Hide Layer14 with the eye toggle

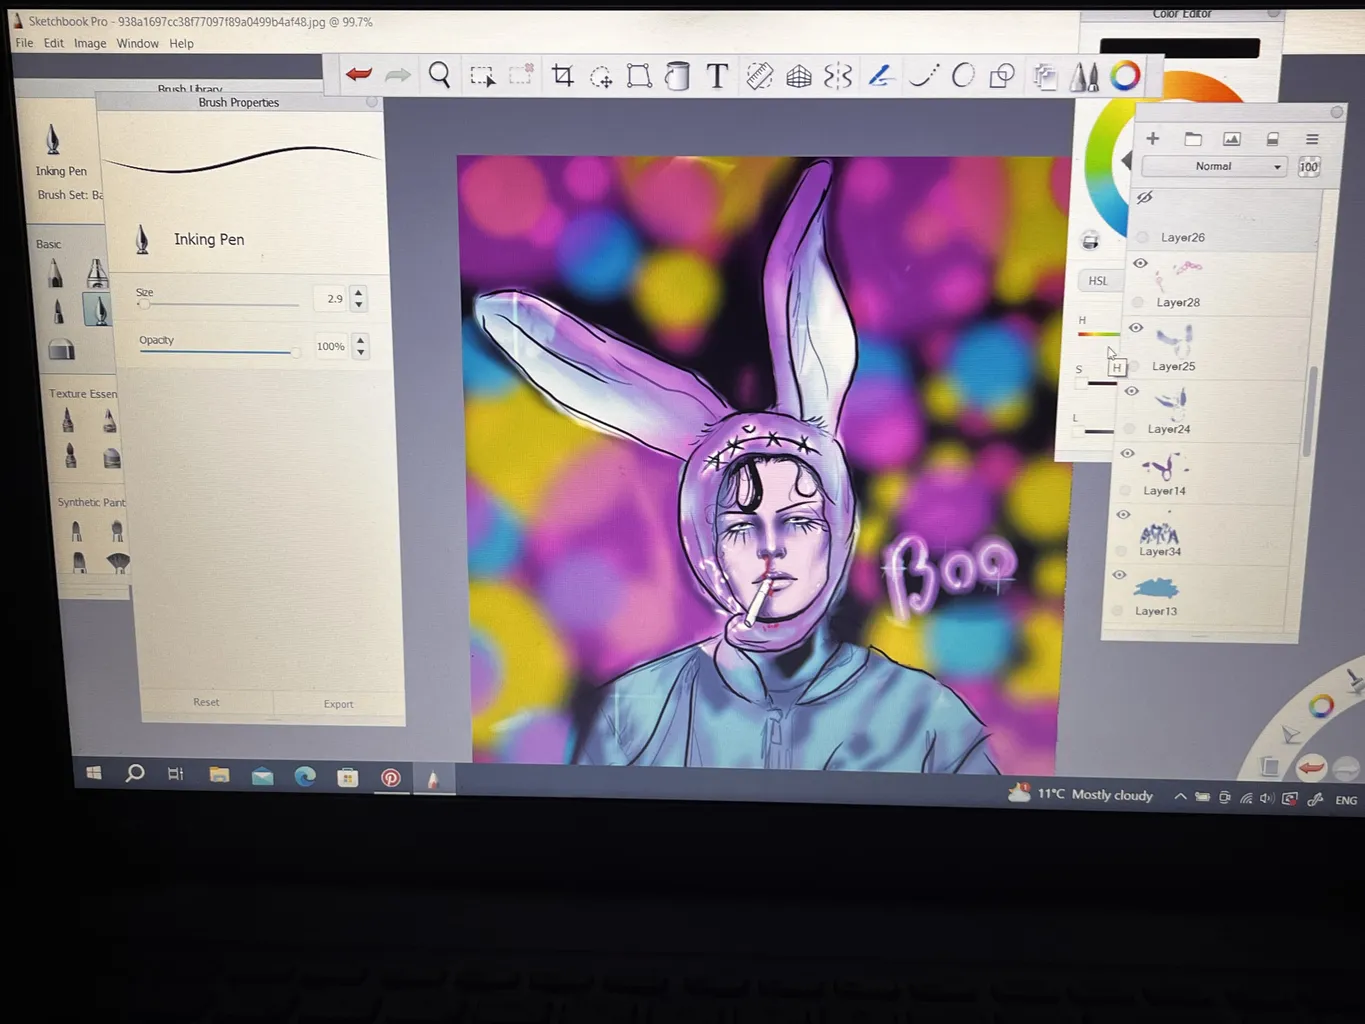1127,454
